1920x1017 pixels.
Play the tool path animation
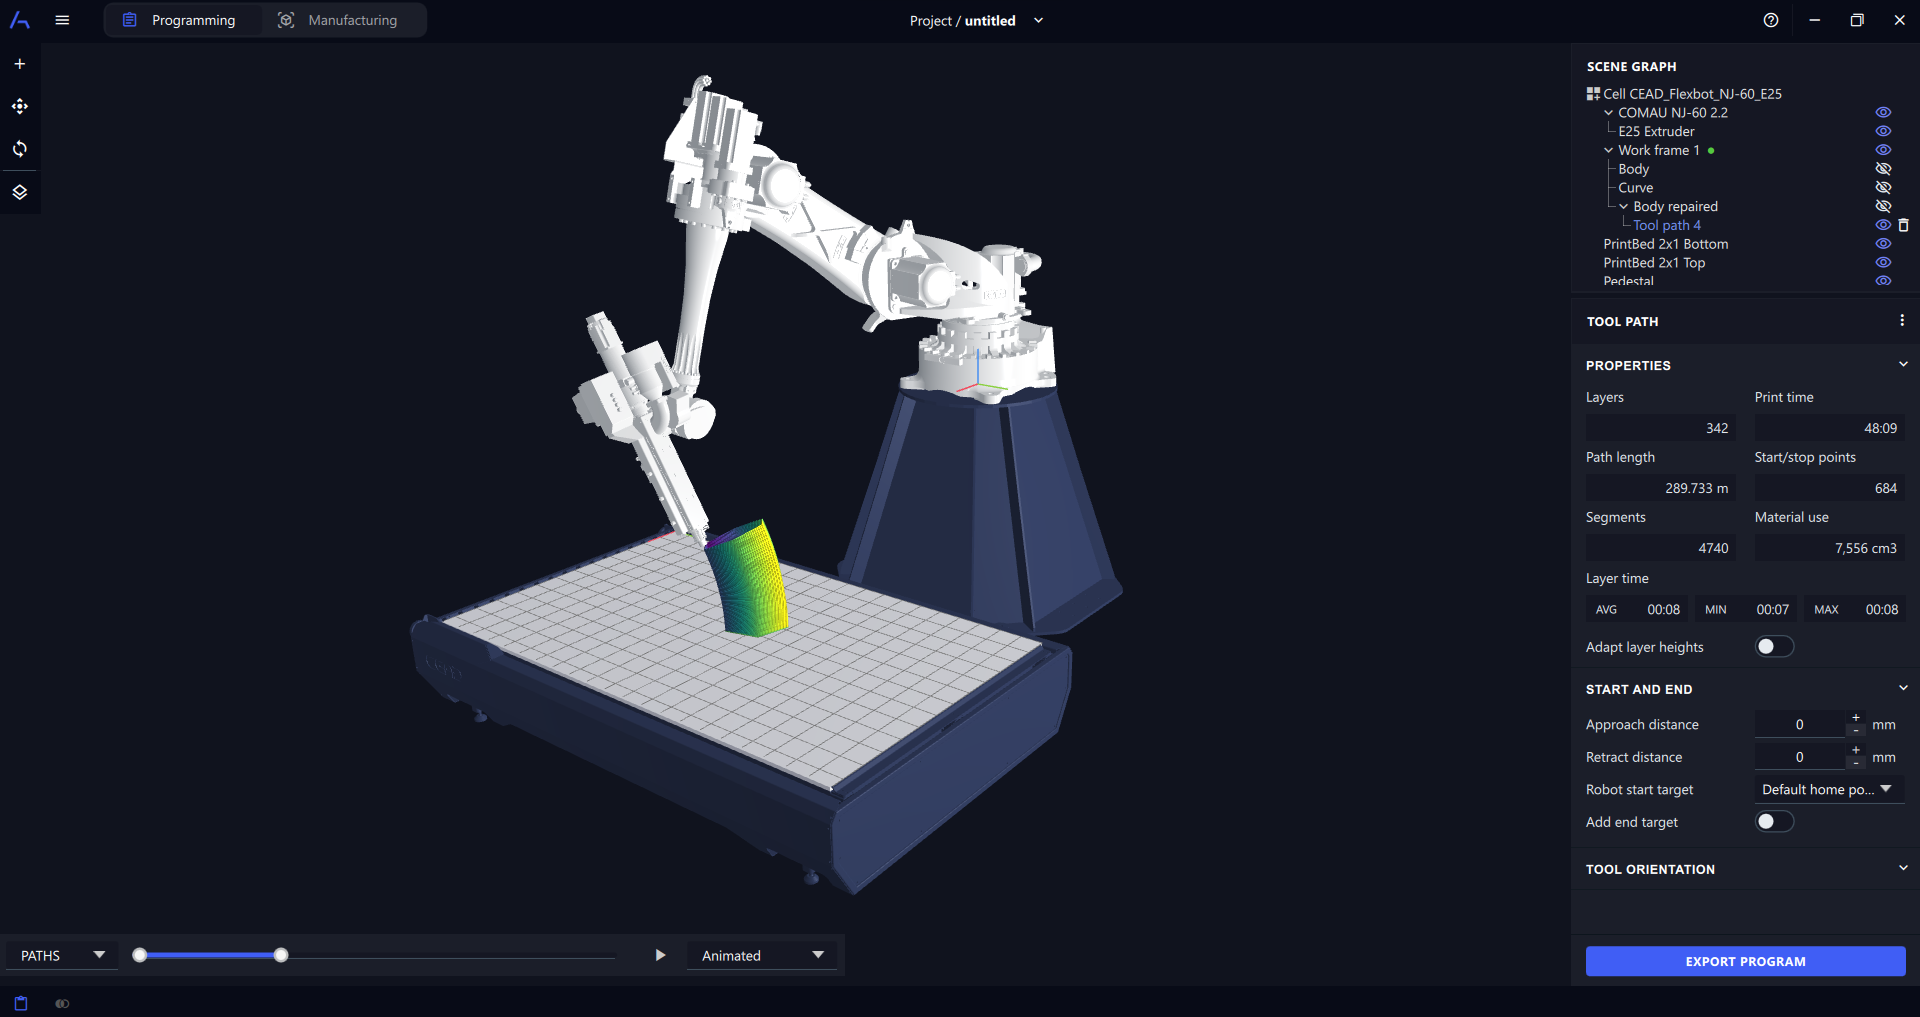660,955
